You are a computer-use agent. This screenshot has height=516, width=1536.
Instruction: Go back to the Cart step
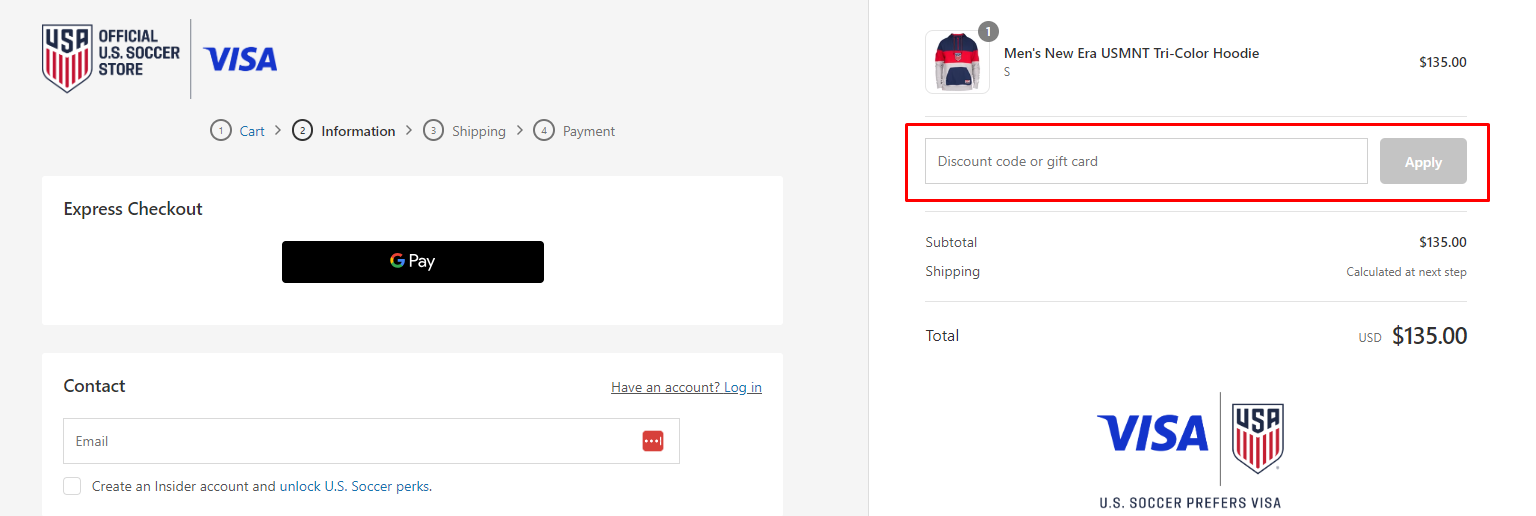pos(252,131)
